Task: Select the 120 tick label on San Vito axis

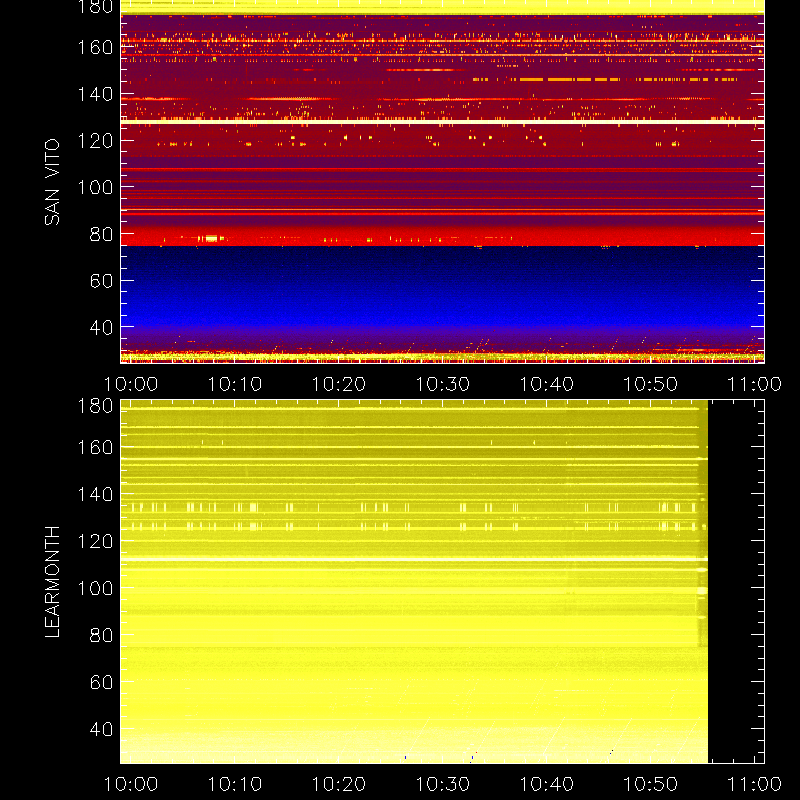Action: tap(95, 141)
